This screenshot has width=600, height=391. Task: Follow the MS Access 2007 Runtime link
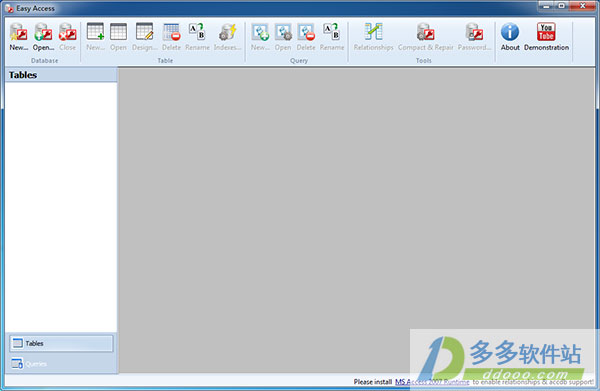[432, 382]
